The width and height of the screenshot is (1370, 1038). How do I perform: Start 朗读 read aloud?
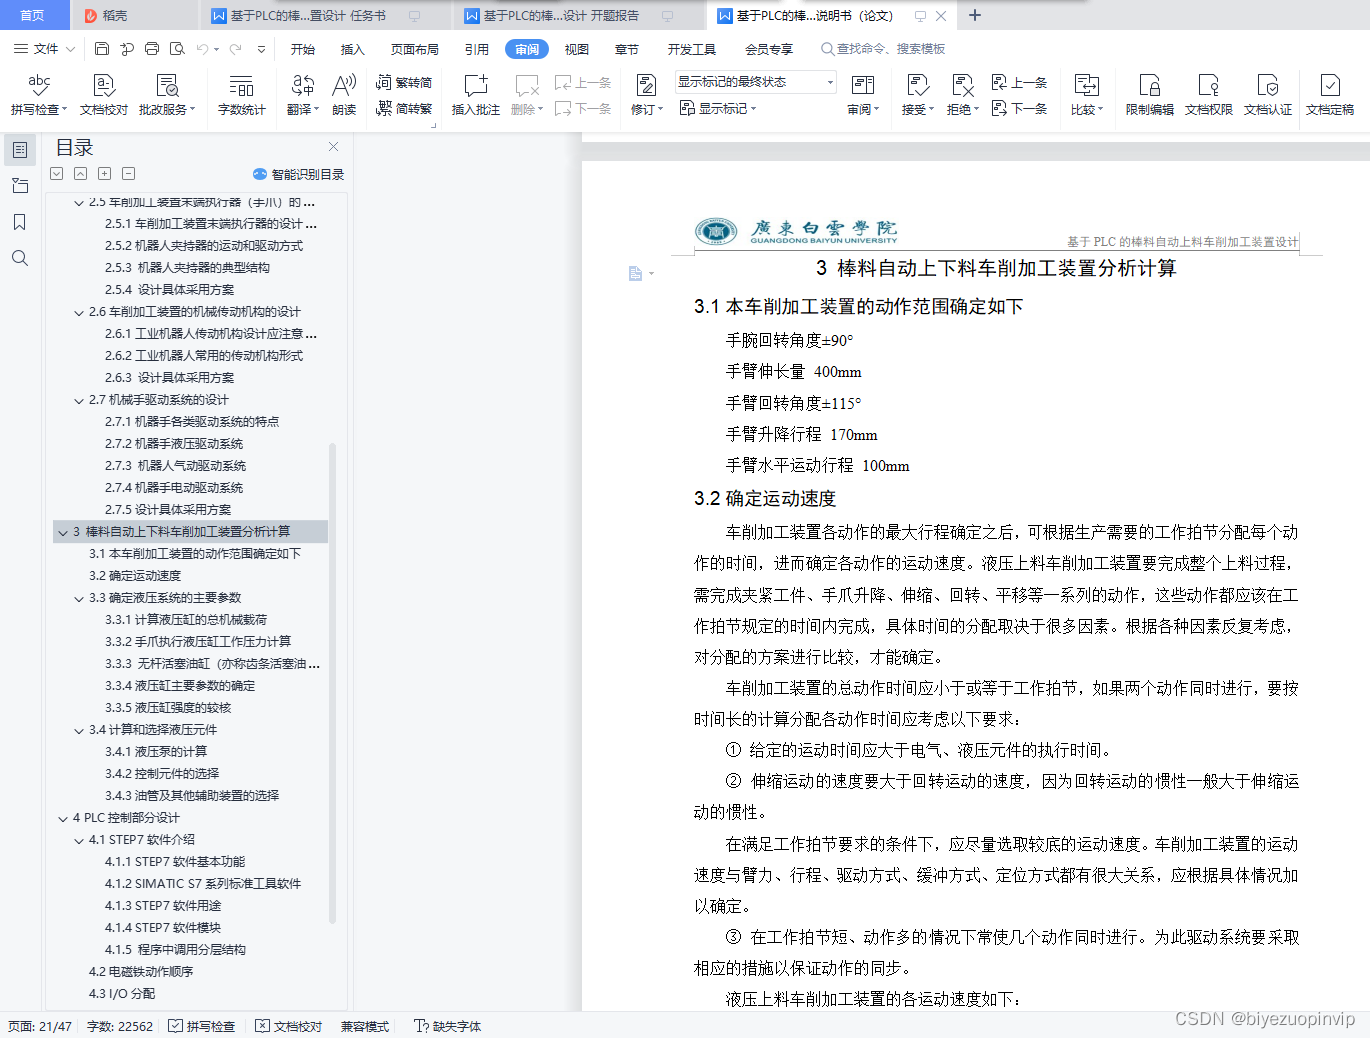344,95
